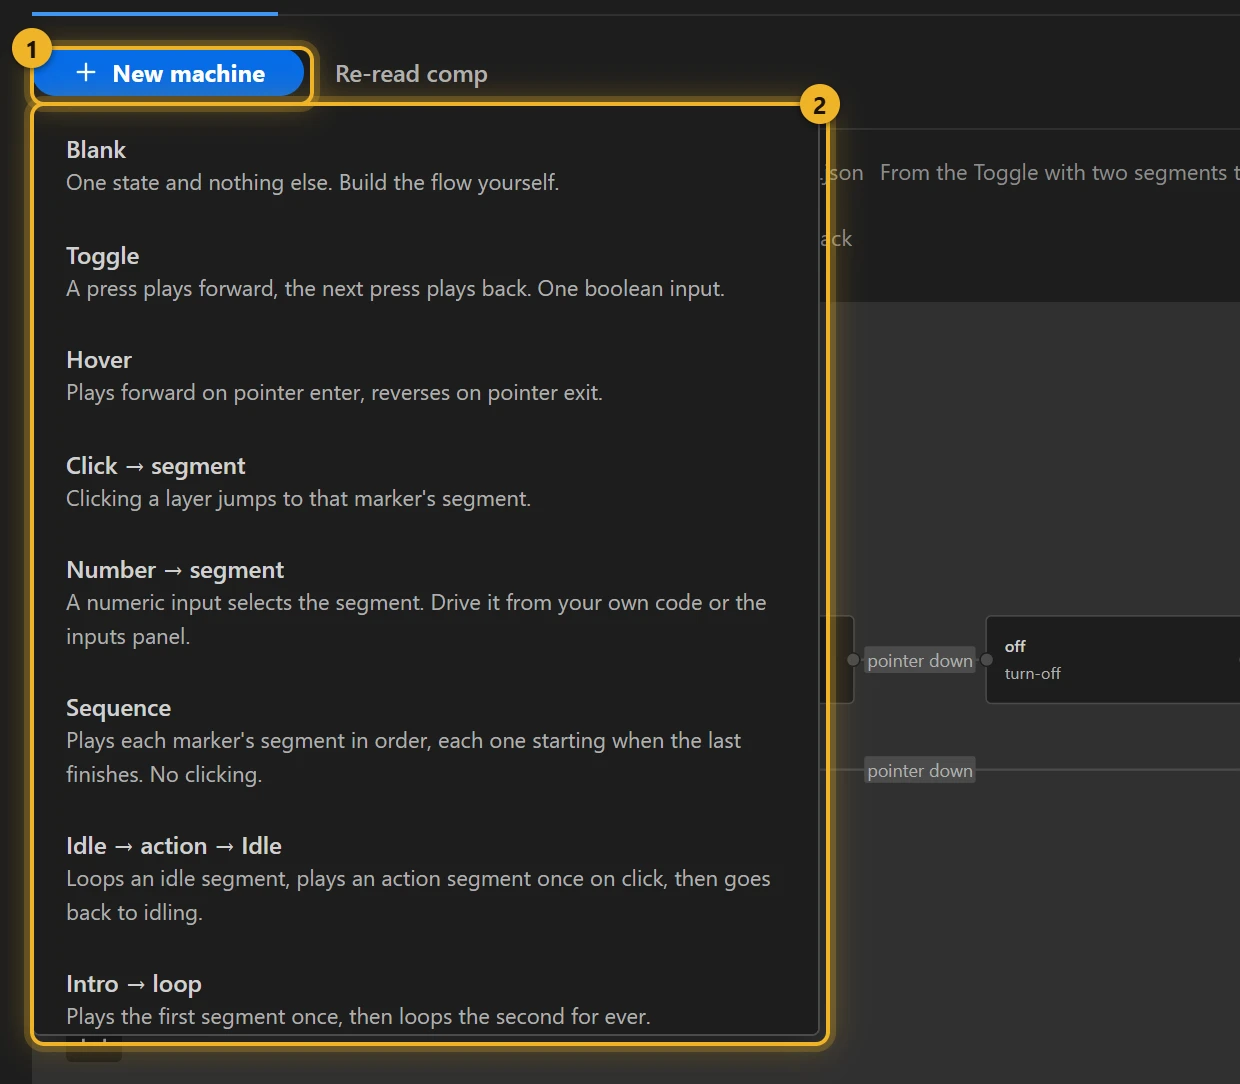Select the Intro → loop template
The image size is (1240, 1084).
pyautogui.click(x=426, y=1000)
